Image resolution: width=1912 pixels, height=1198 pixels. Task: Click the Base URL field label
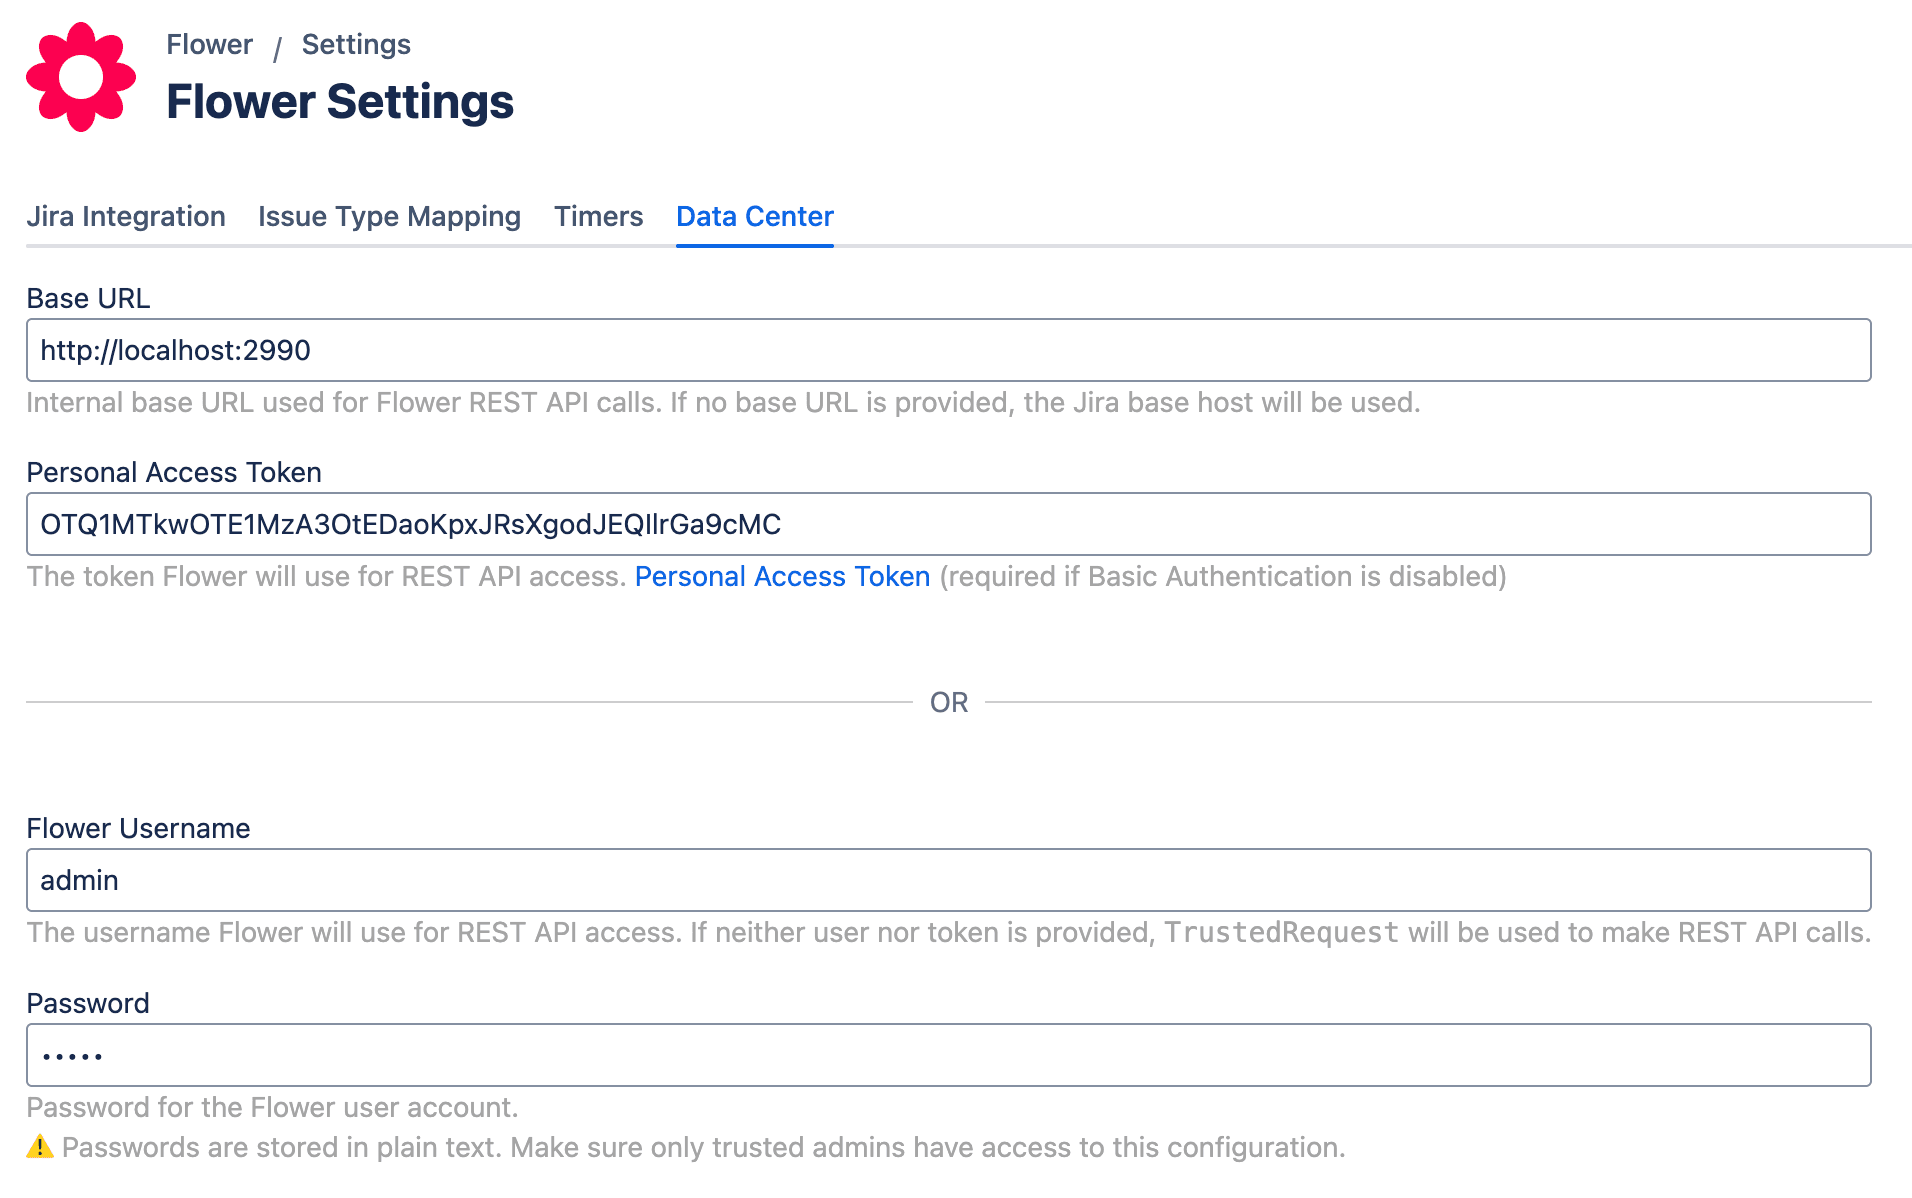[x=88, y=297]
